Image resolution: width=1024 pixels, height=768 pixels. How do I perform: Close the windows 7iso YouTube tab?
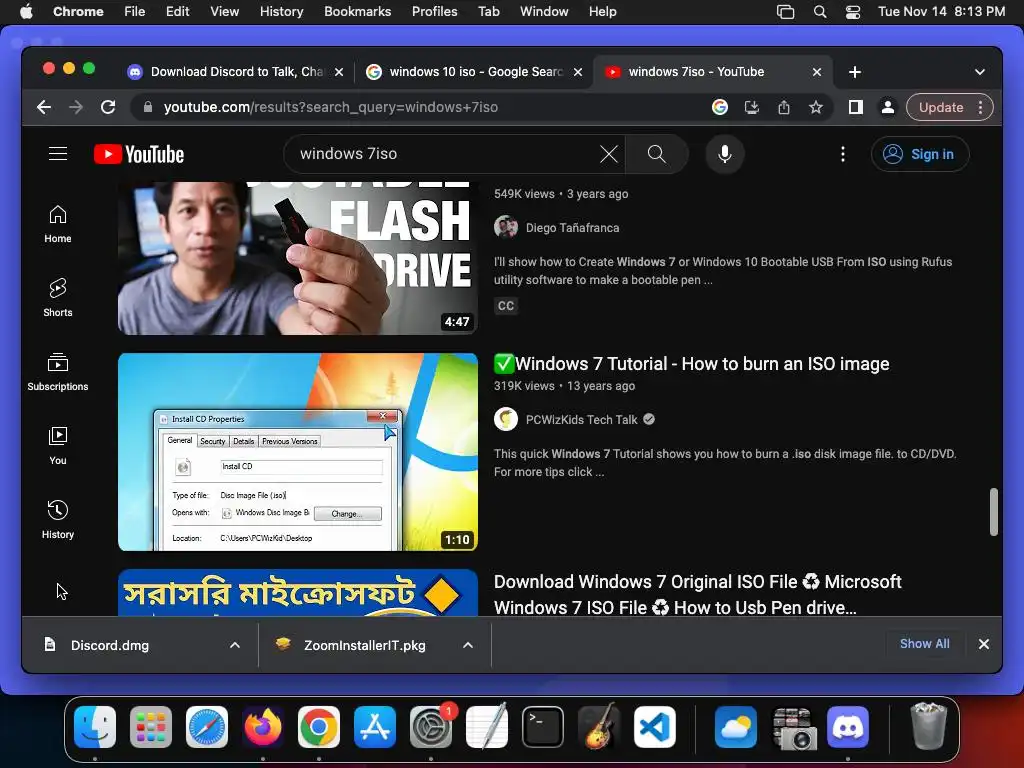tap(816, 72)
